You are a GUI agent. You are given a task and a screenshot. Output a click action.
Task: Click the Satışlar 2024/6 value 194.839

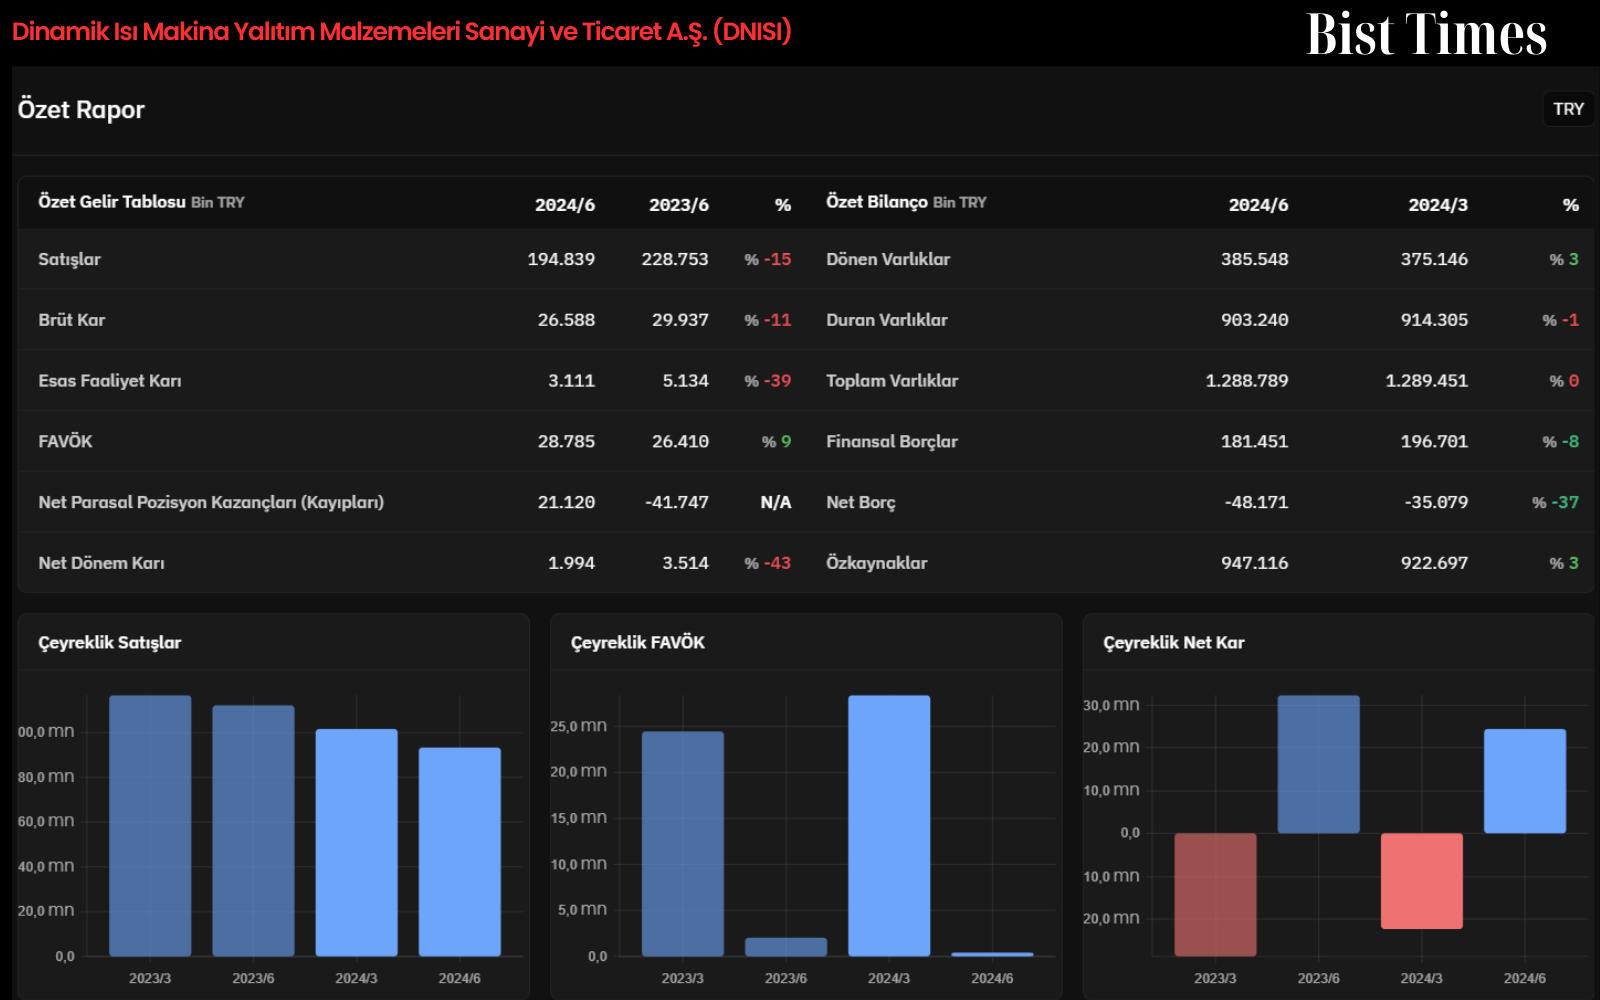tap(561, 259)
